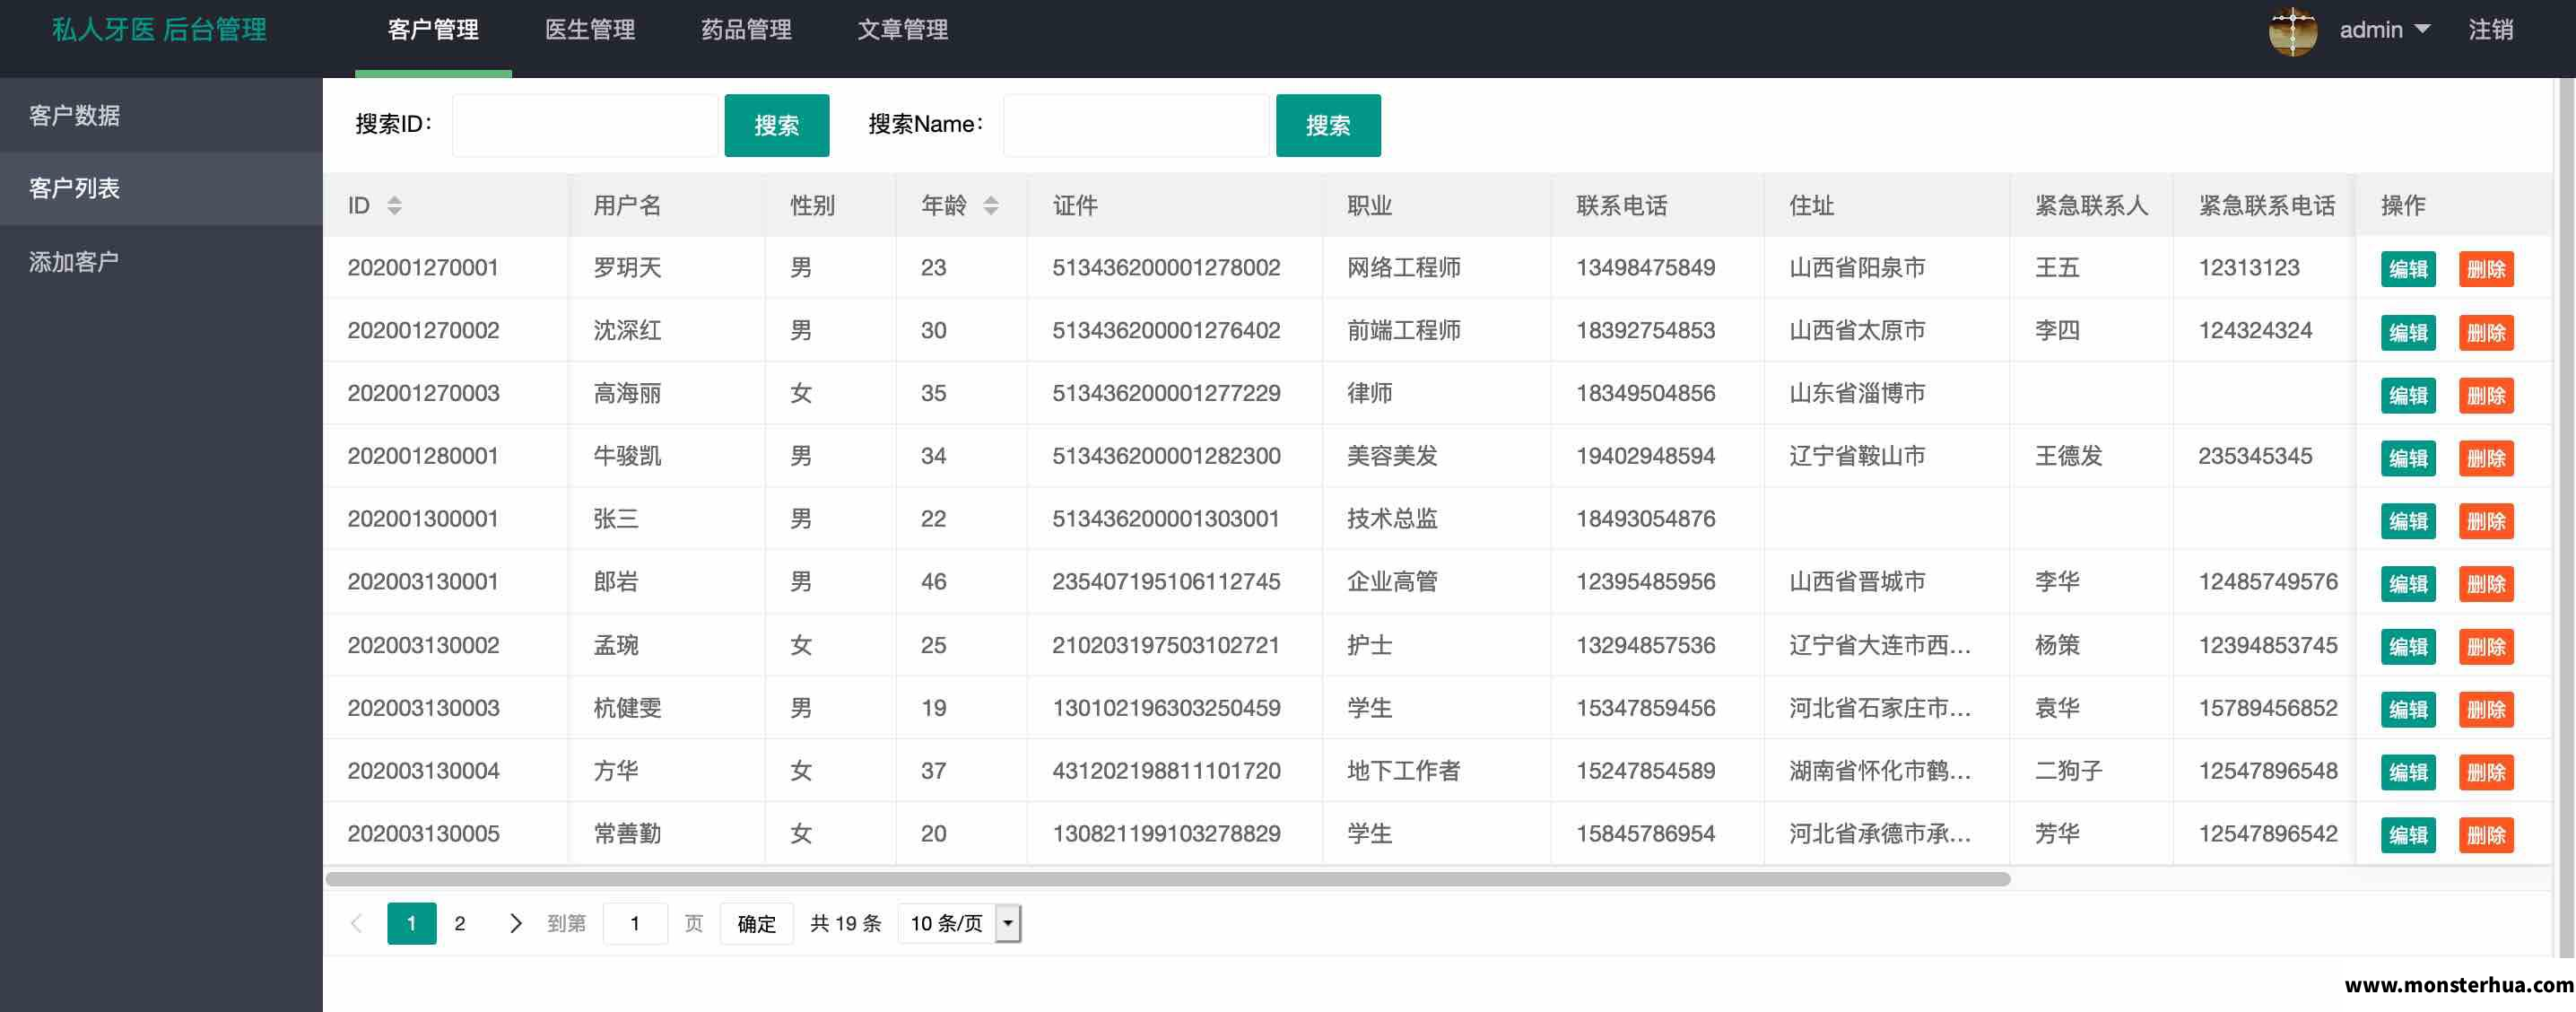Screen dimensions: 2576x1012
Task: Delete customer 张三 row
Action: click(2486, 521)
